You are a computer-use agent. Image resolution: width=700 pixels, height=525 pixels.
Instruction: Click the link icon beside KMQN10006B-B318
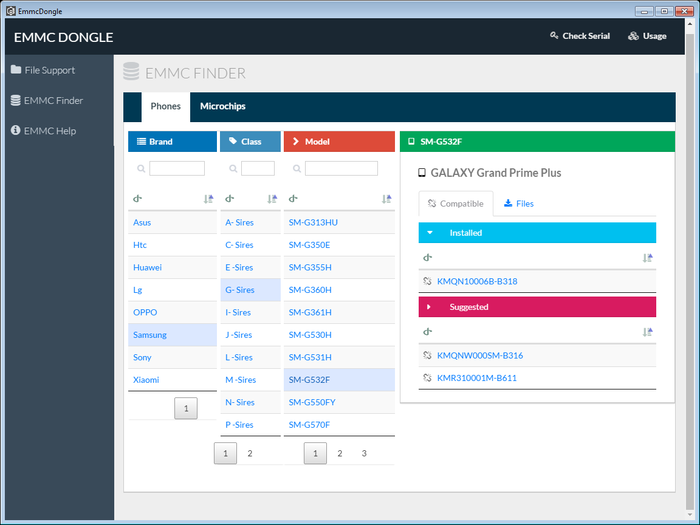click(x=428, y=282)
